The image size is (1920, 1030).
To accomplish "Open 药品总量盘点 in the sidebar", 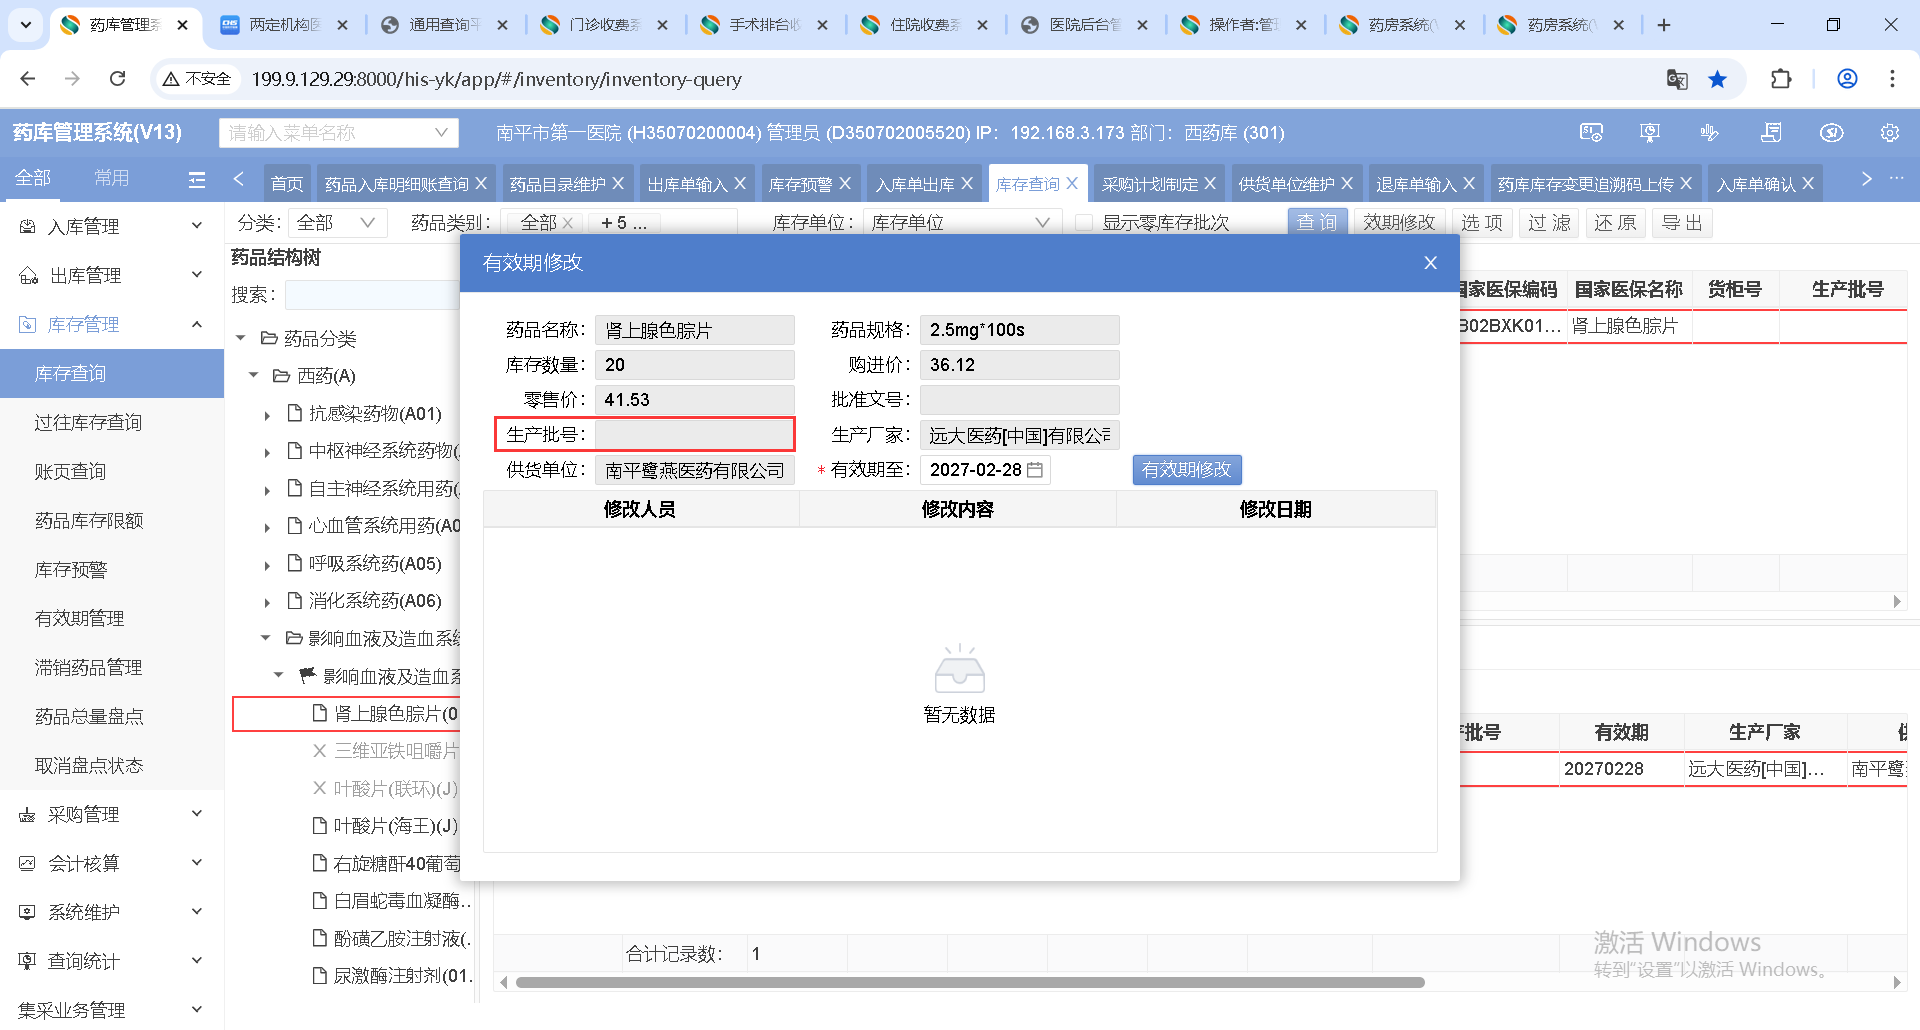I will (112, 717).
